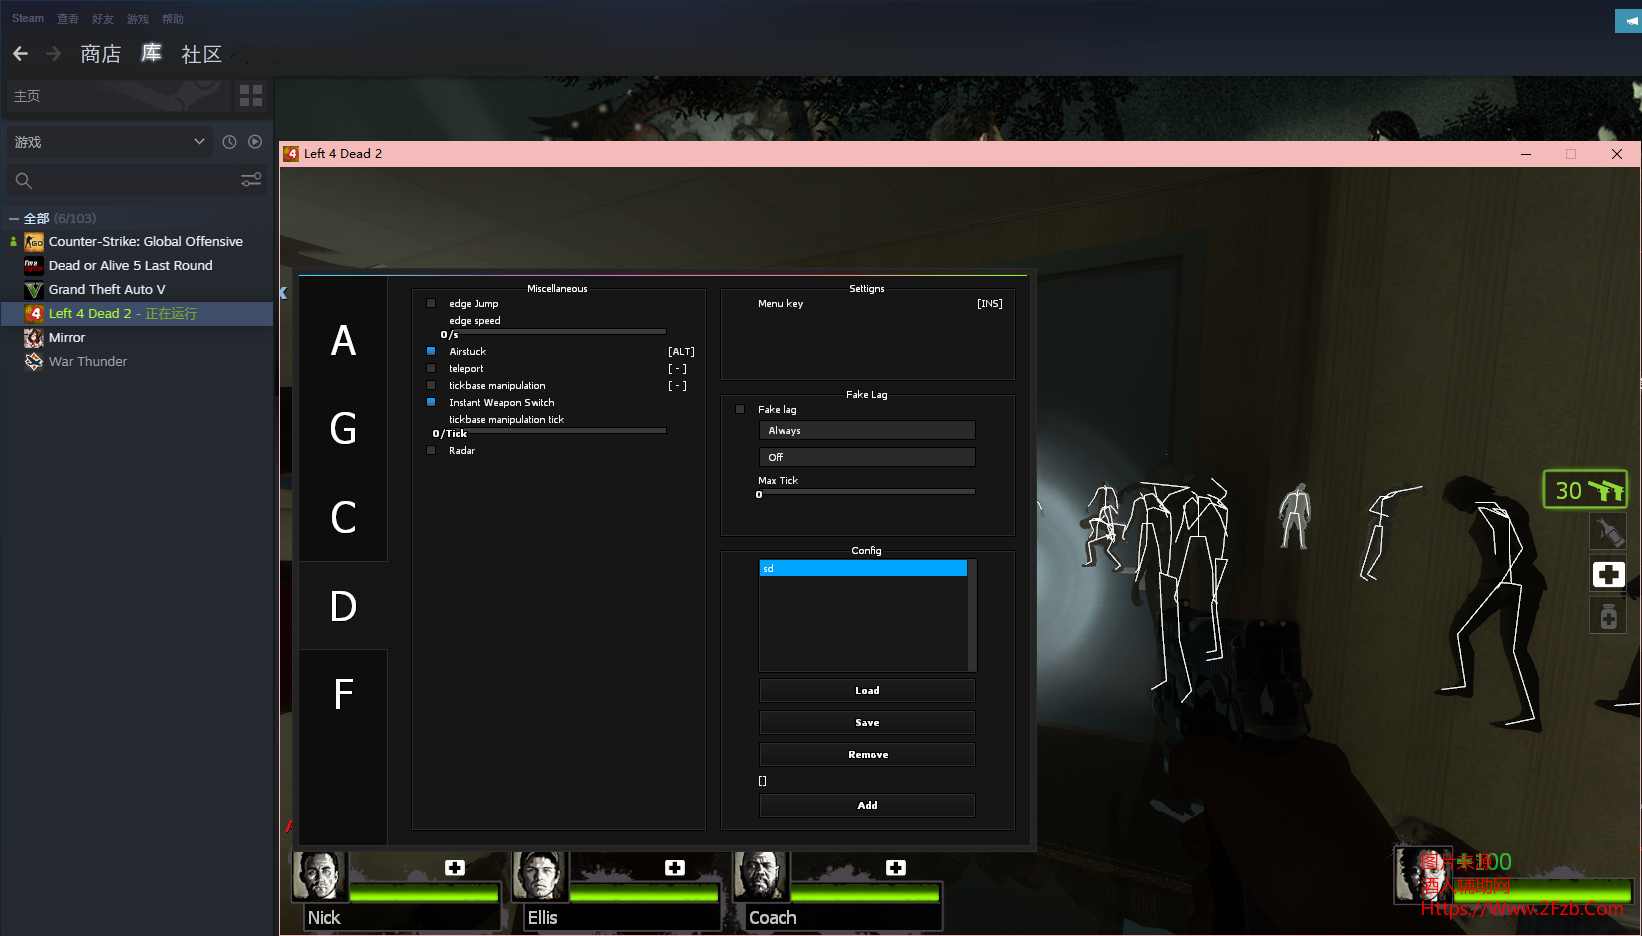
Task: Click the Left 4 Dead 2 library icon
Action: point(34,314)
